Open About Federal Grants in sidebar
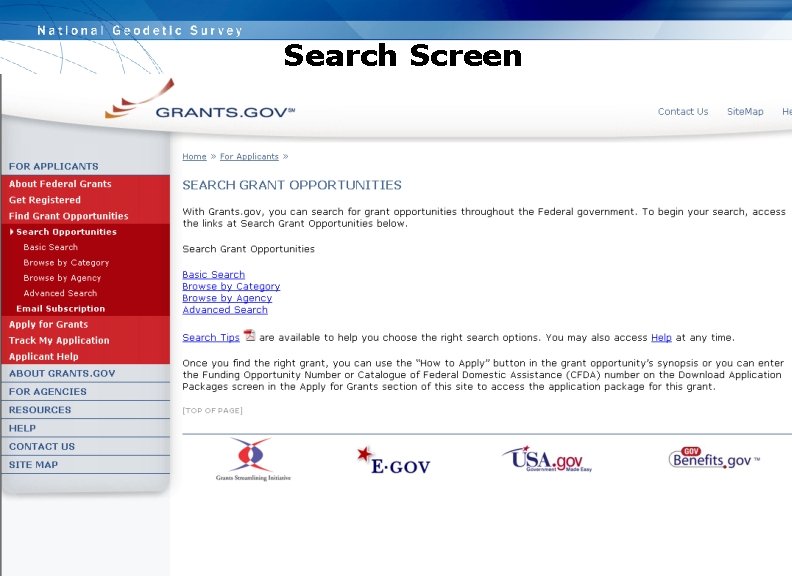Viewport: 792px width, 576px height. [x=60, y=184]
